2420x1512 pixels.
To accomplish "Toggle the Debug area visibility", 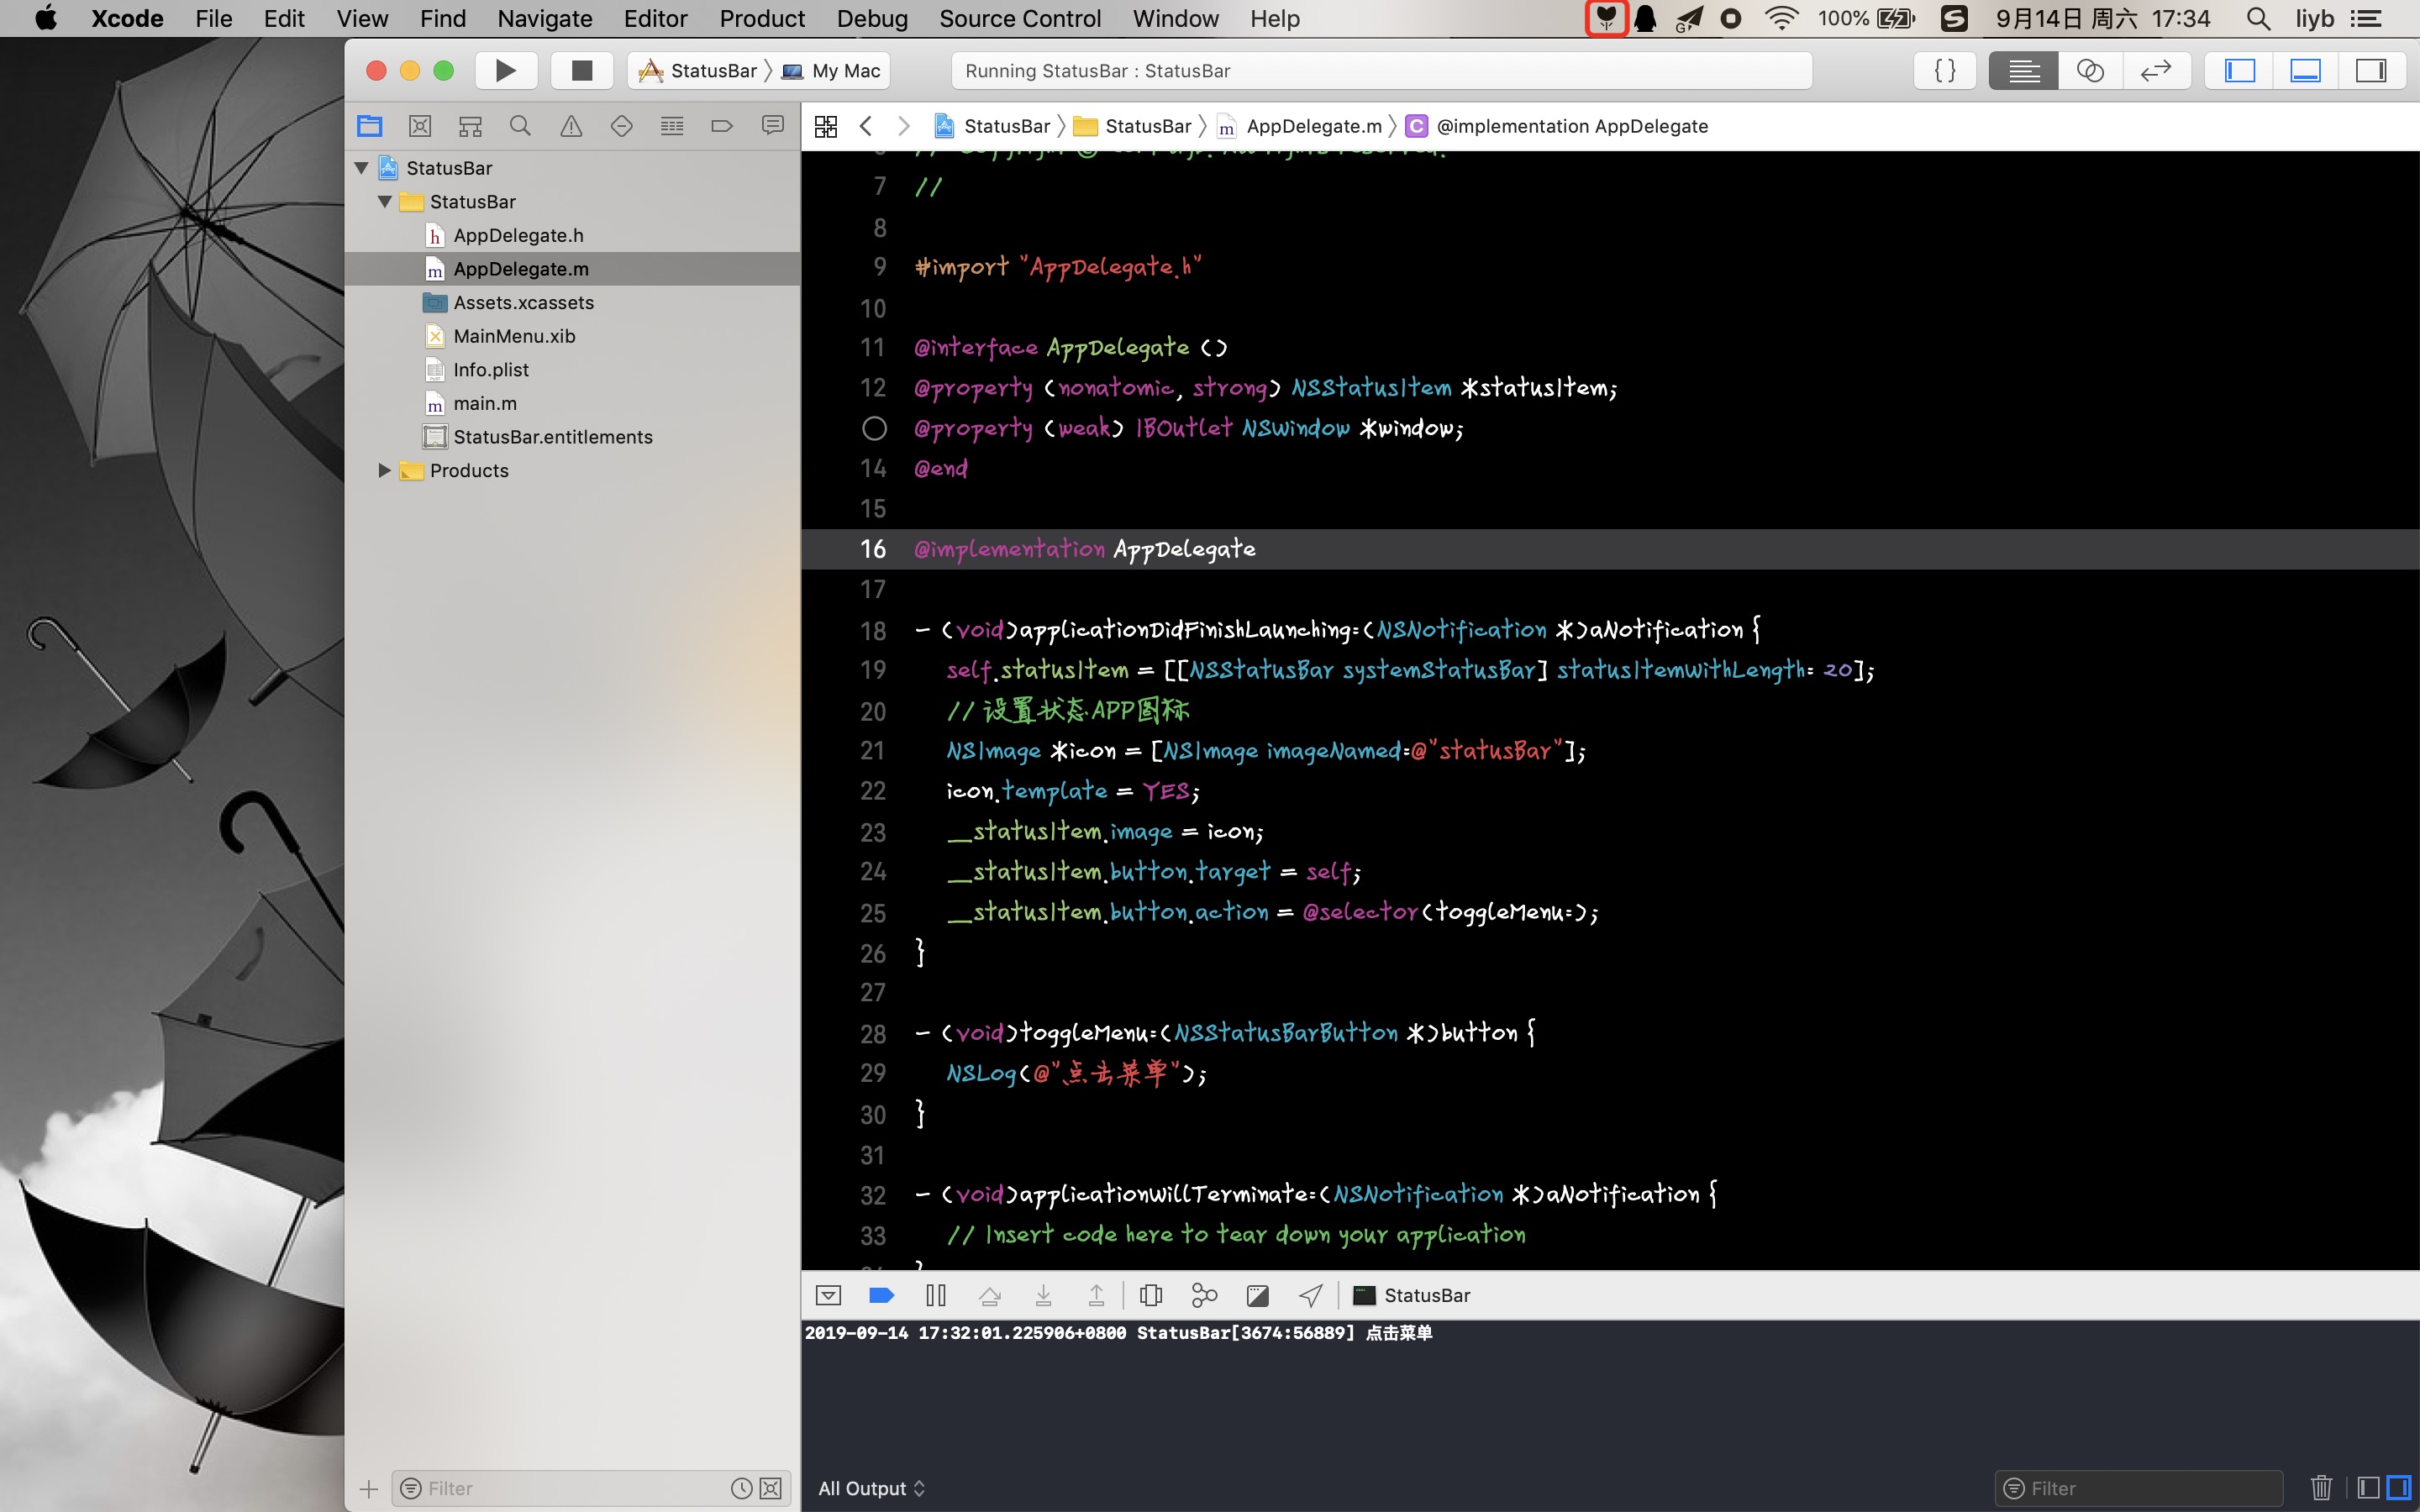I will click(2305, 70).
